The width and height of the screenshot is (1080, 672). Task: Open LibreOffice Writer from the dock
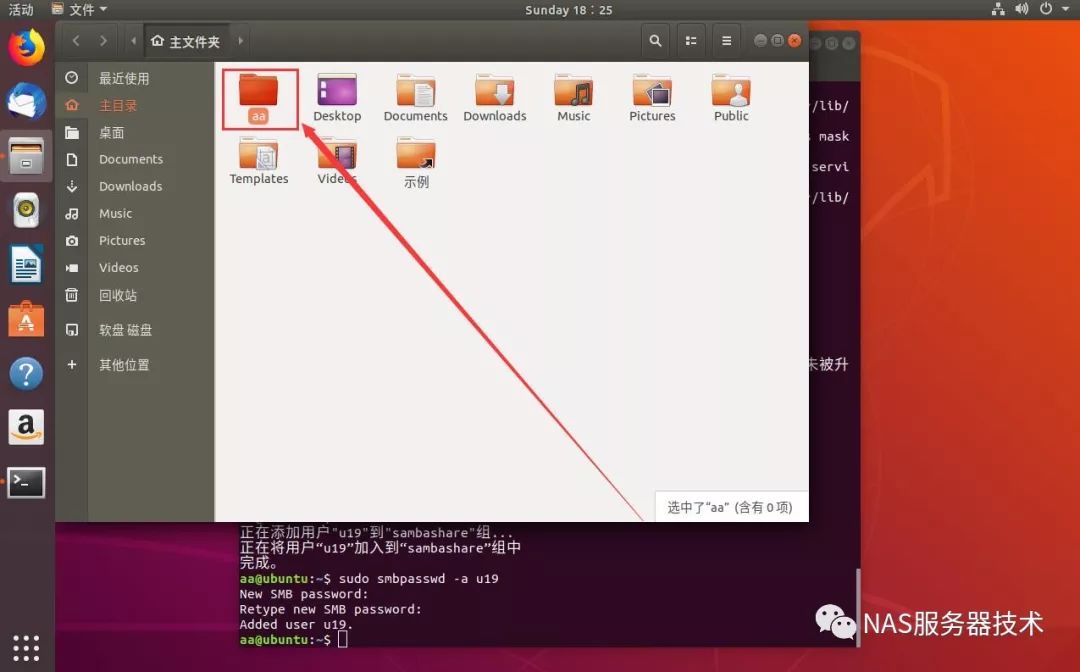(x=26, y=264)
